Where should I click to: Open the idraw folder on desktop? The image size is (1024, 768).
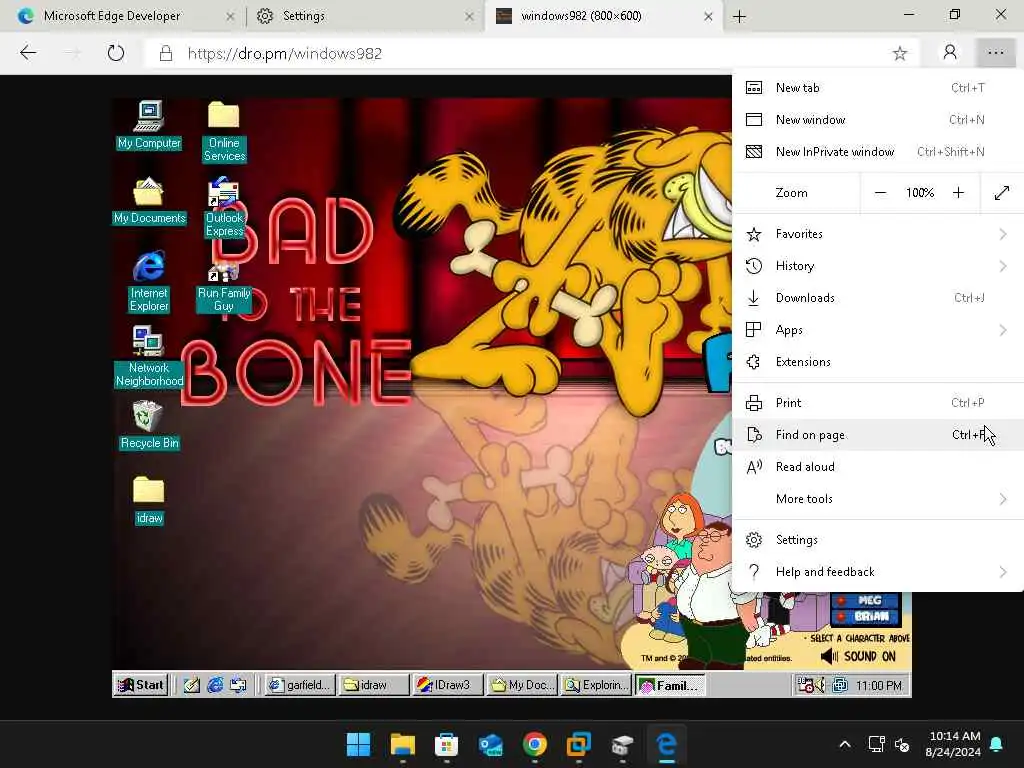point(149,500)
